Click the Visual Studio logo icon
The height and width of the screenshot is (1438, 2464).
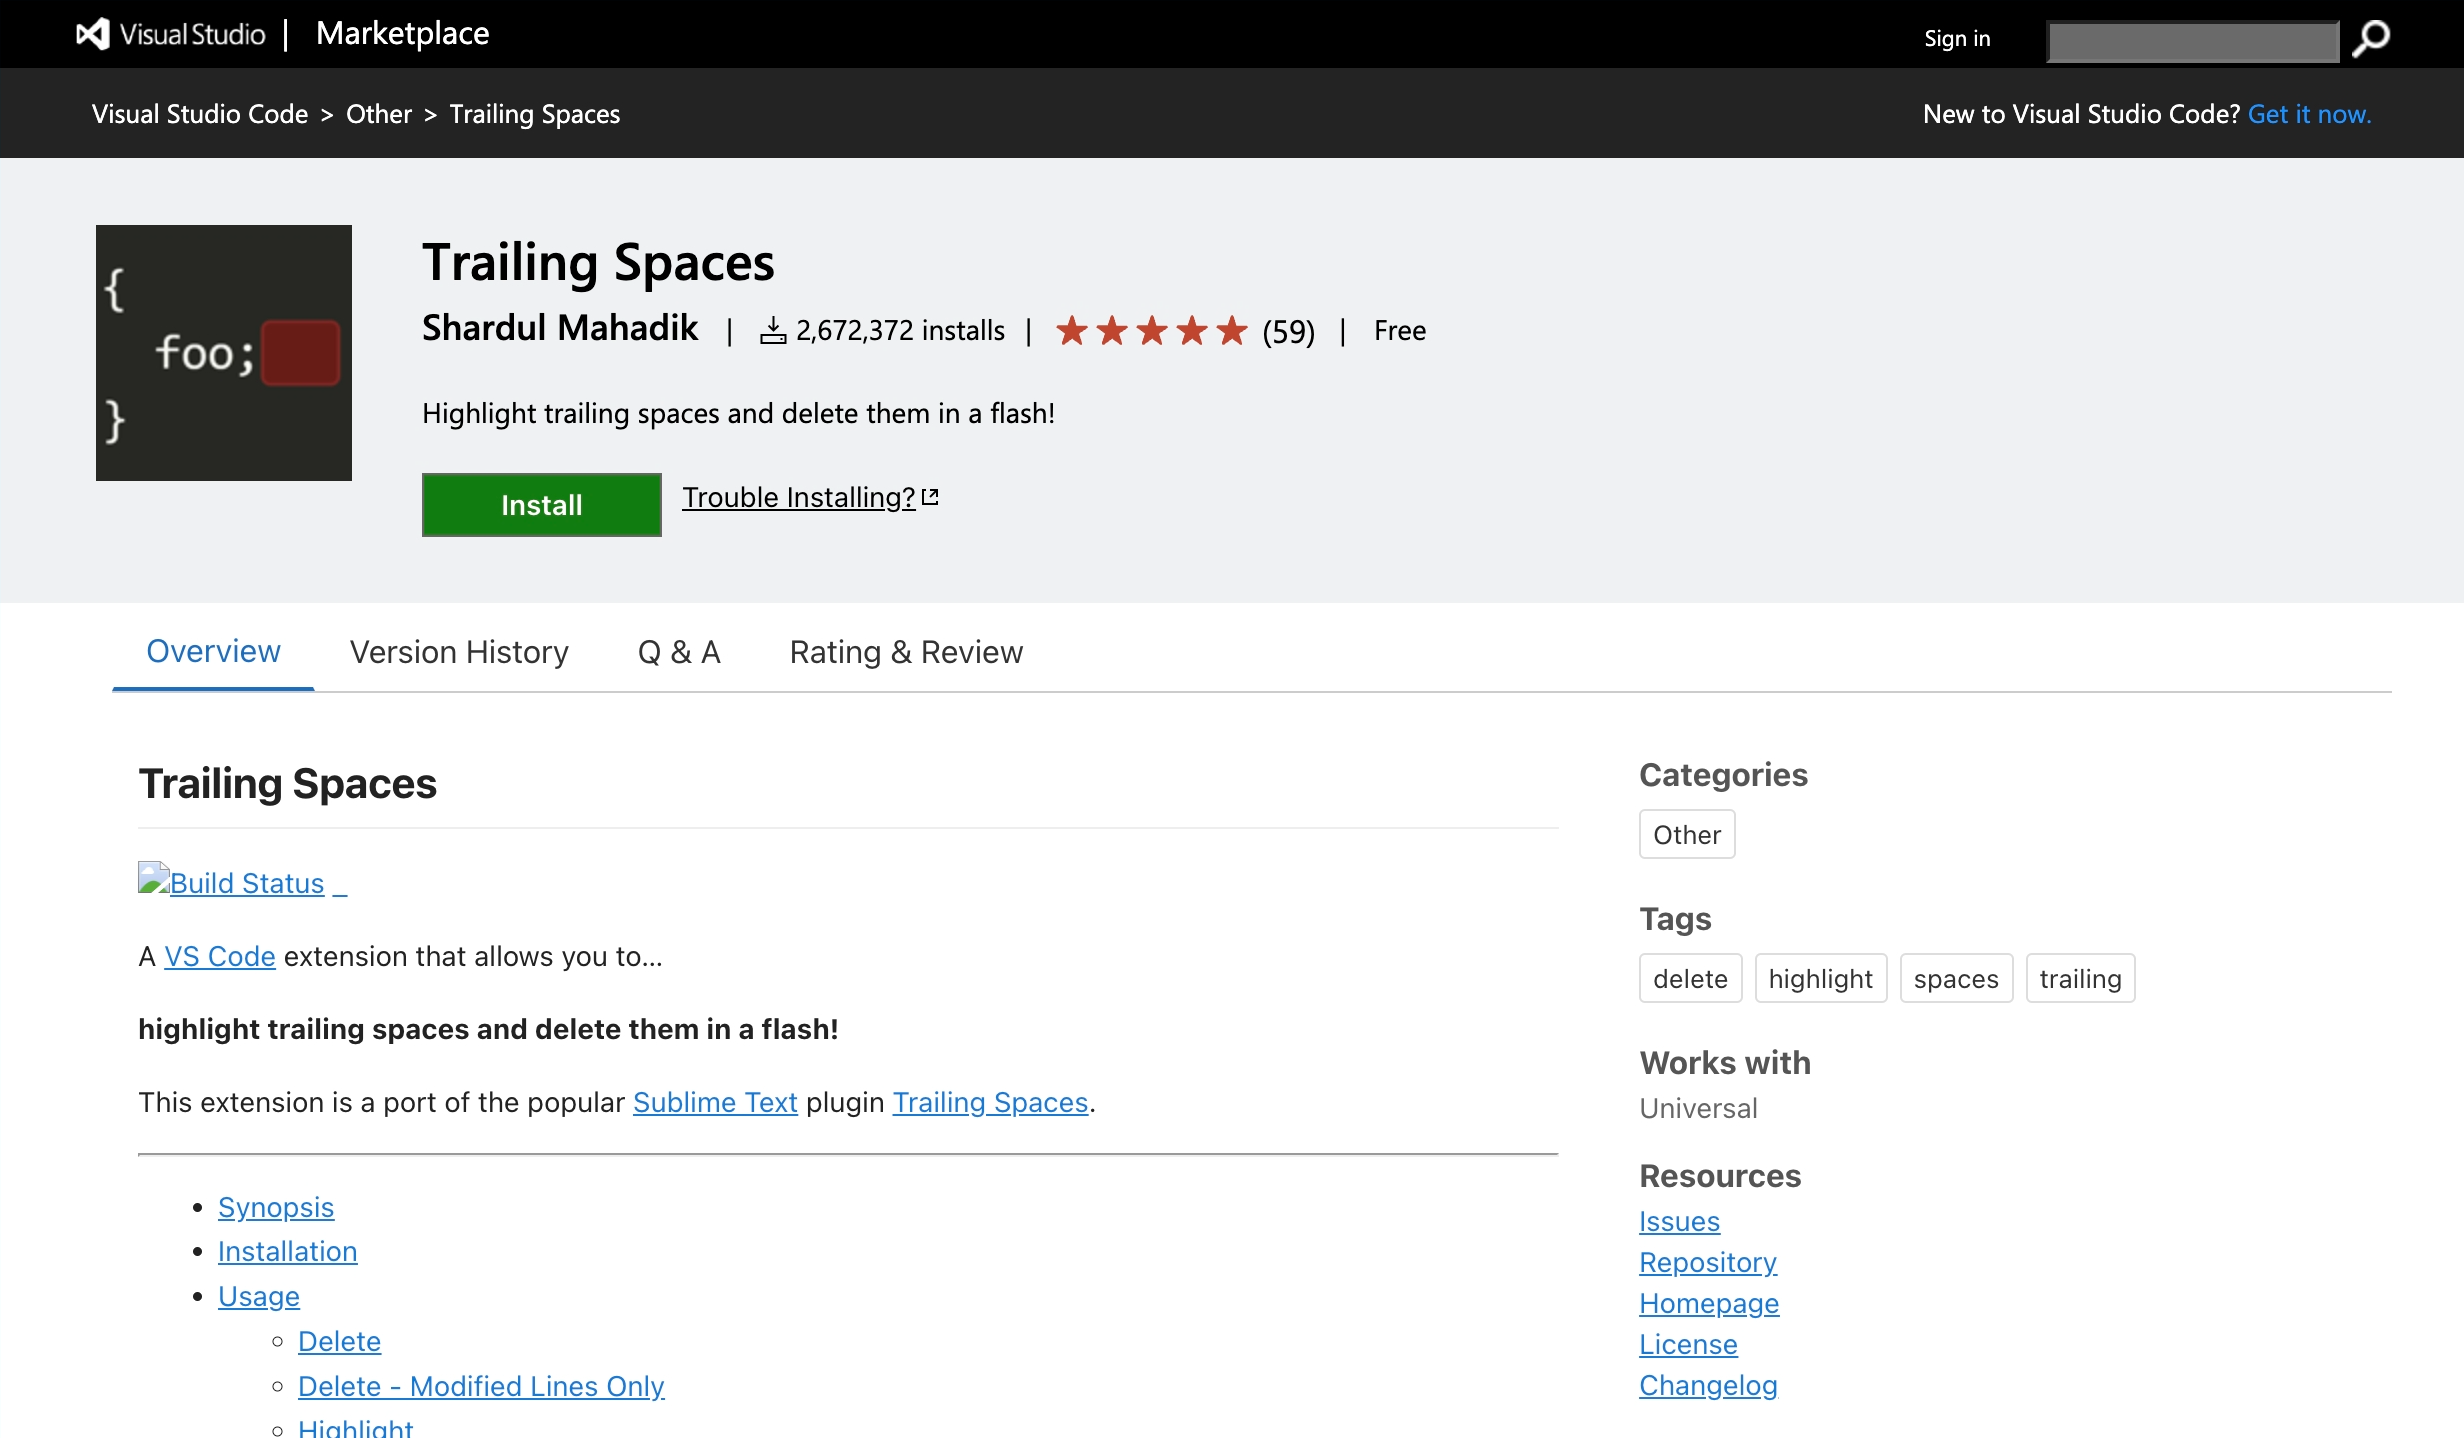93,34
